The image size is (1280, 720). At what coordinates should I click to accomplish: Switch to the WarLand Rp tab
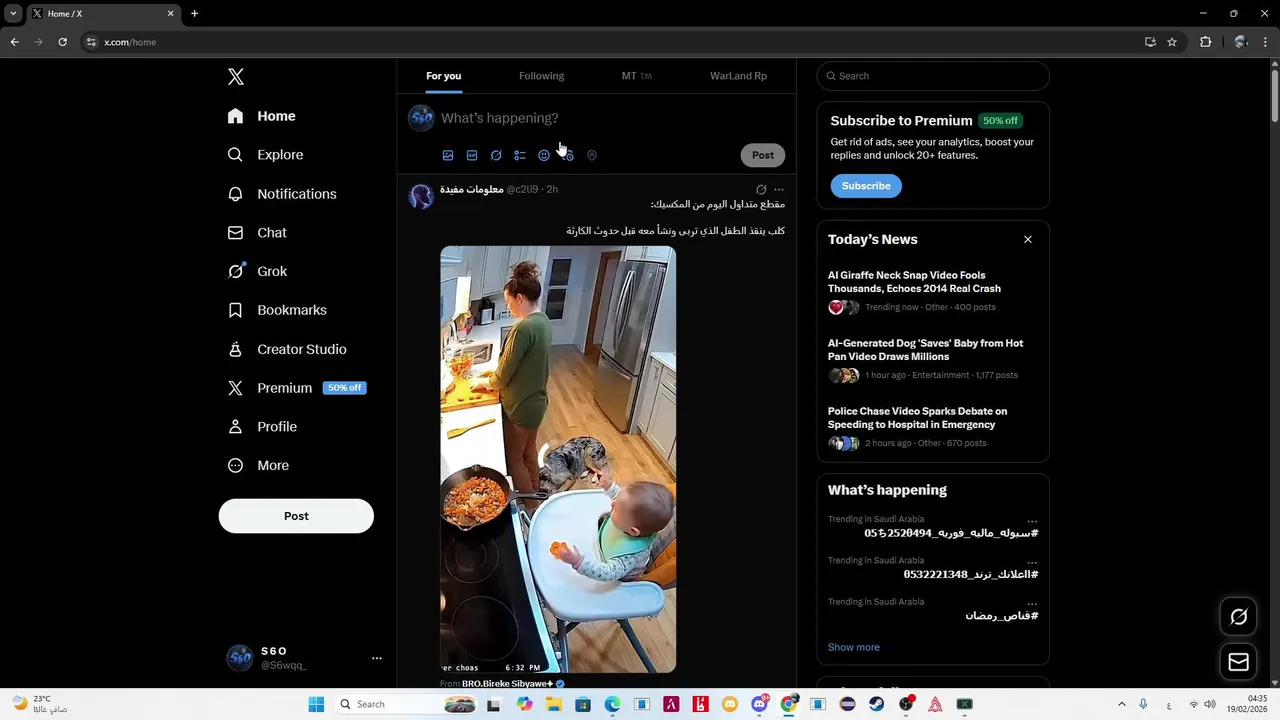(x=738, y=76)
